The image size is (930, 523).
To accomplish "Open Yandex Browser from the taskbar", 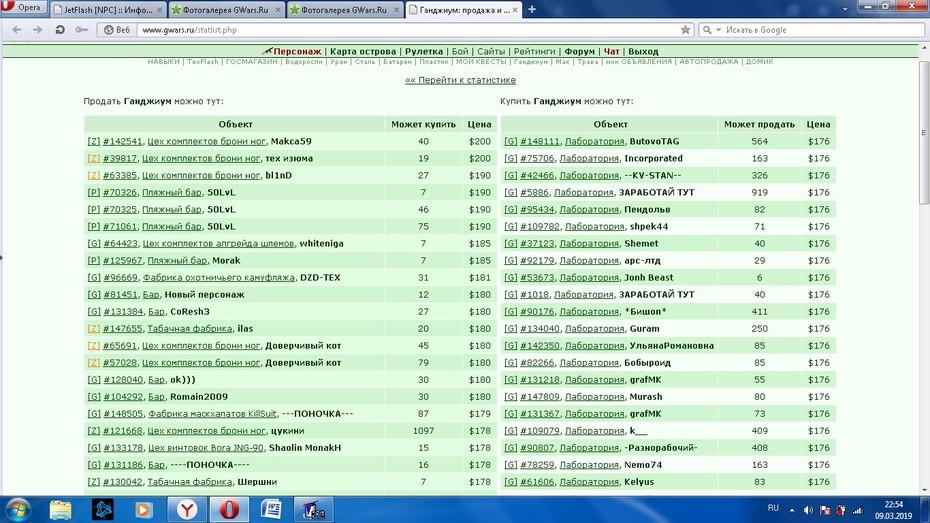I will [x=187, y=509].
